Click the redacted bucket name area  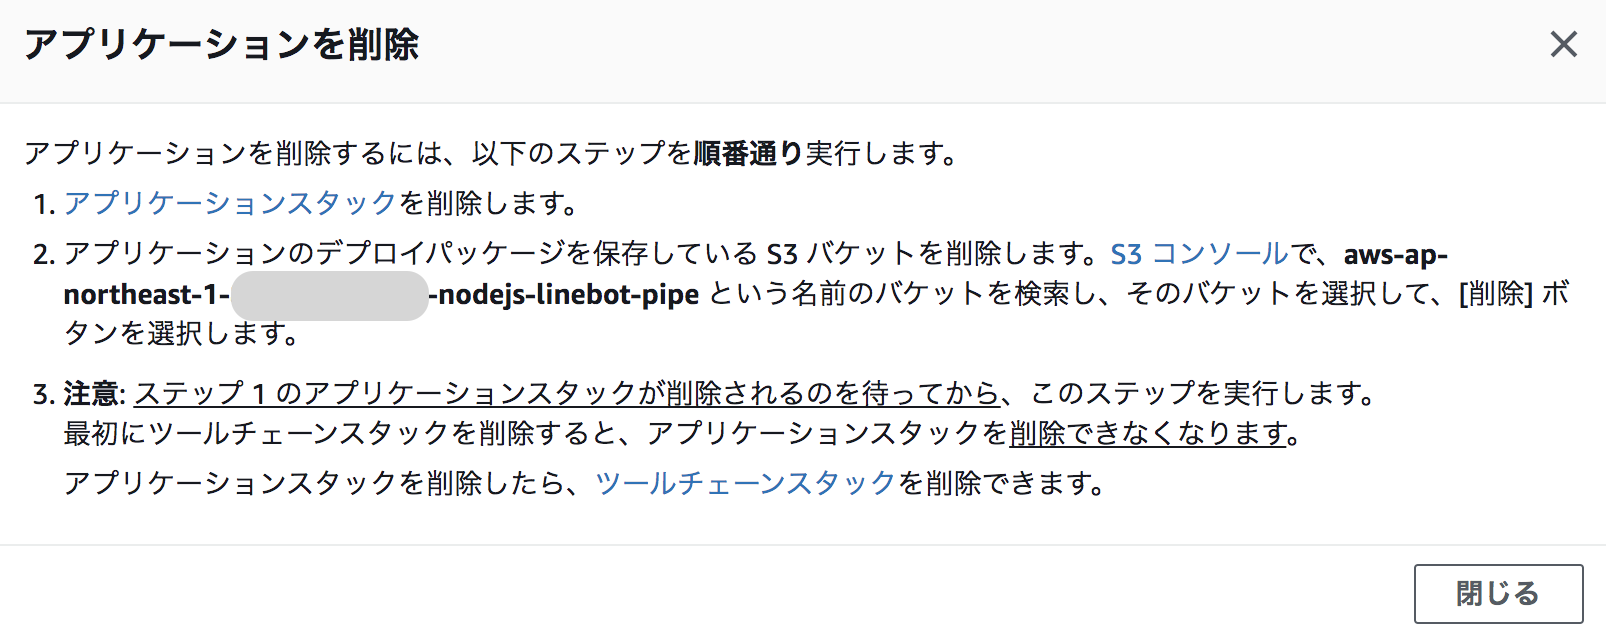(x=330, y=297)
